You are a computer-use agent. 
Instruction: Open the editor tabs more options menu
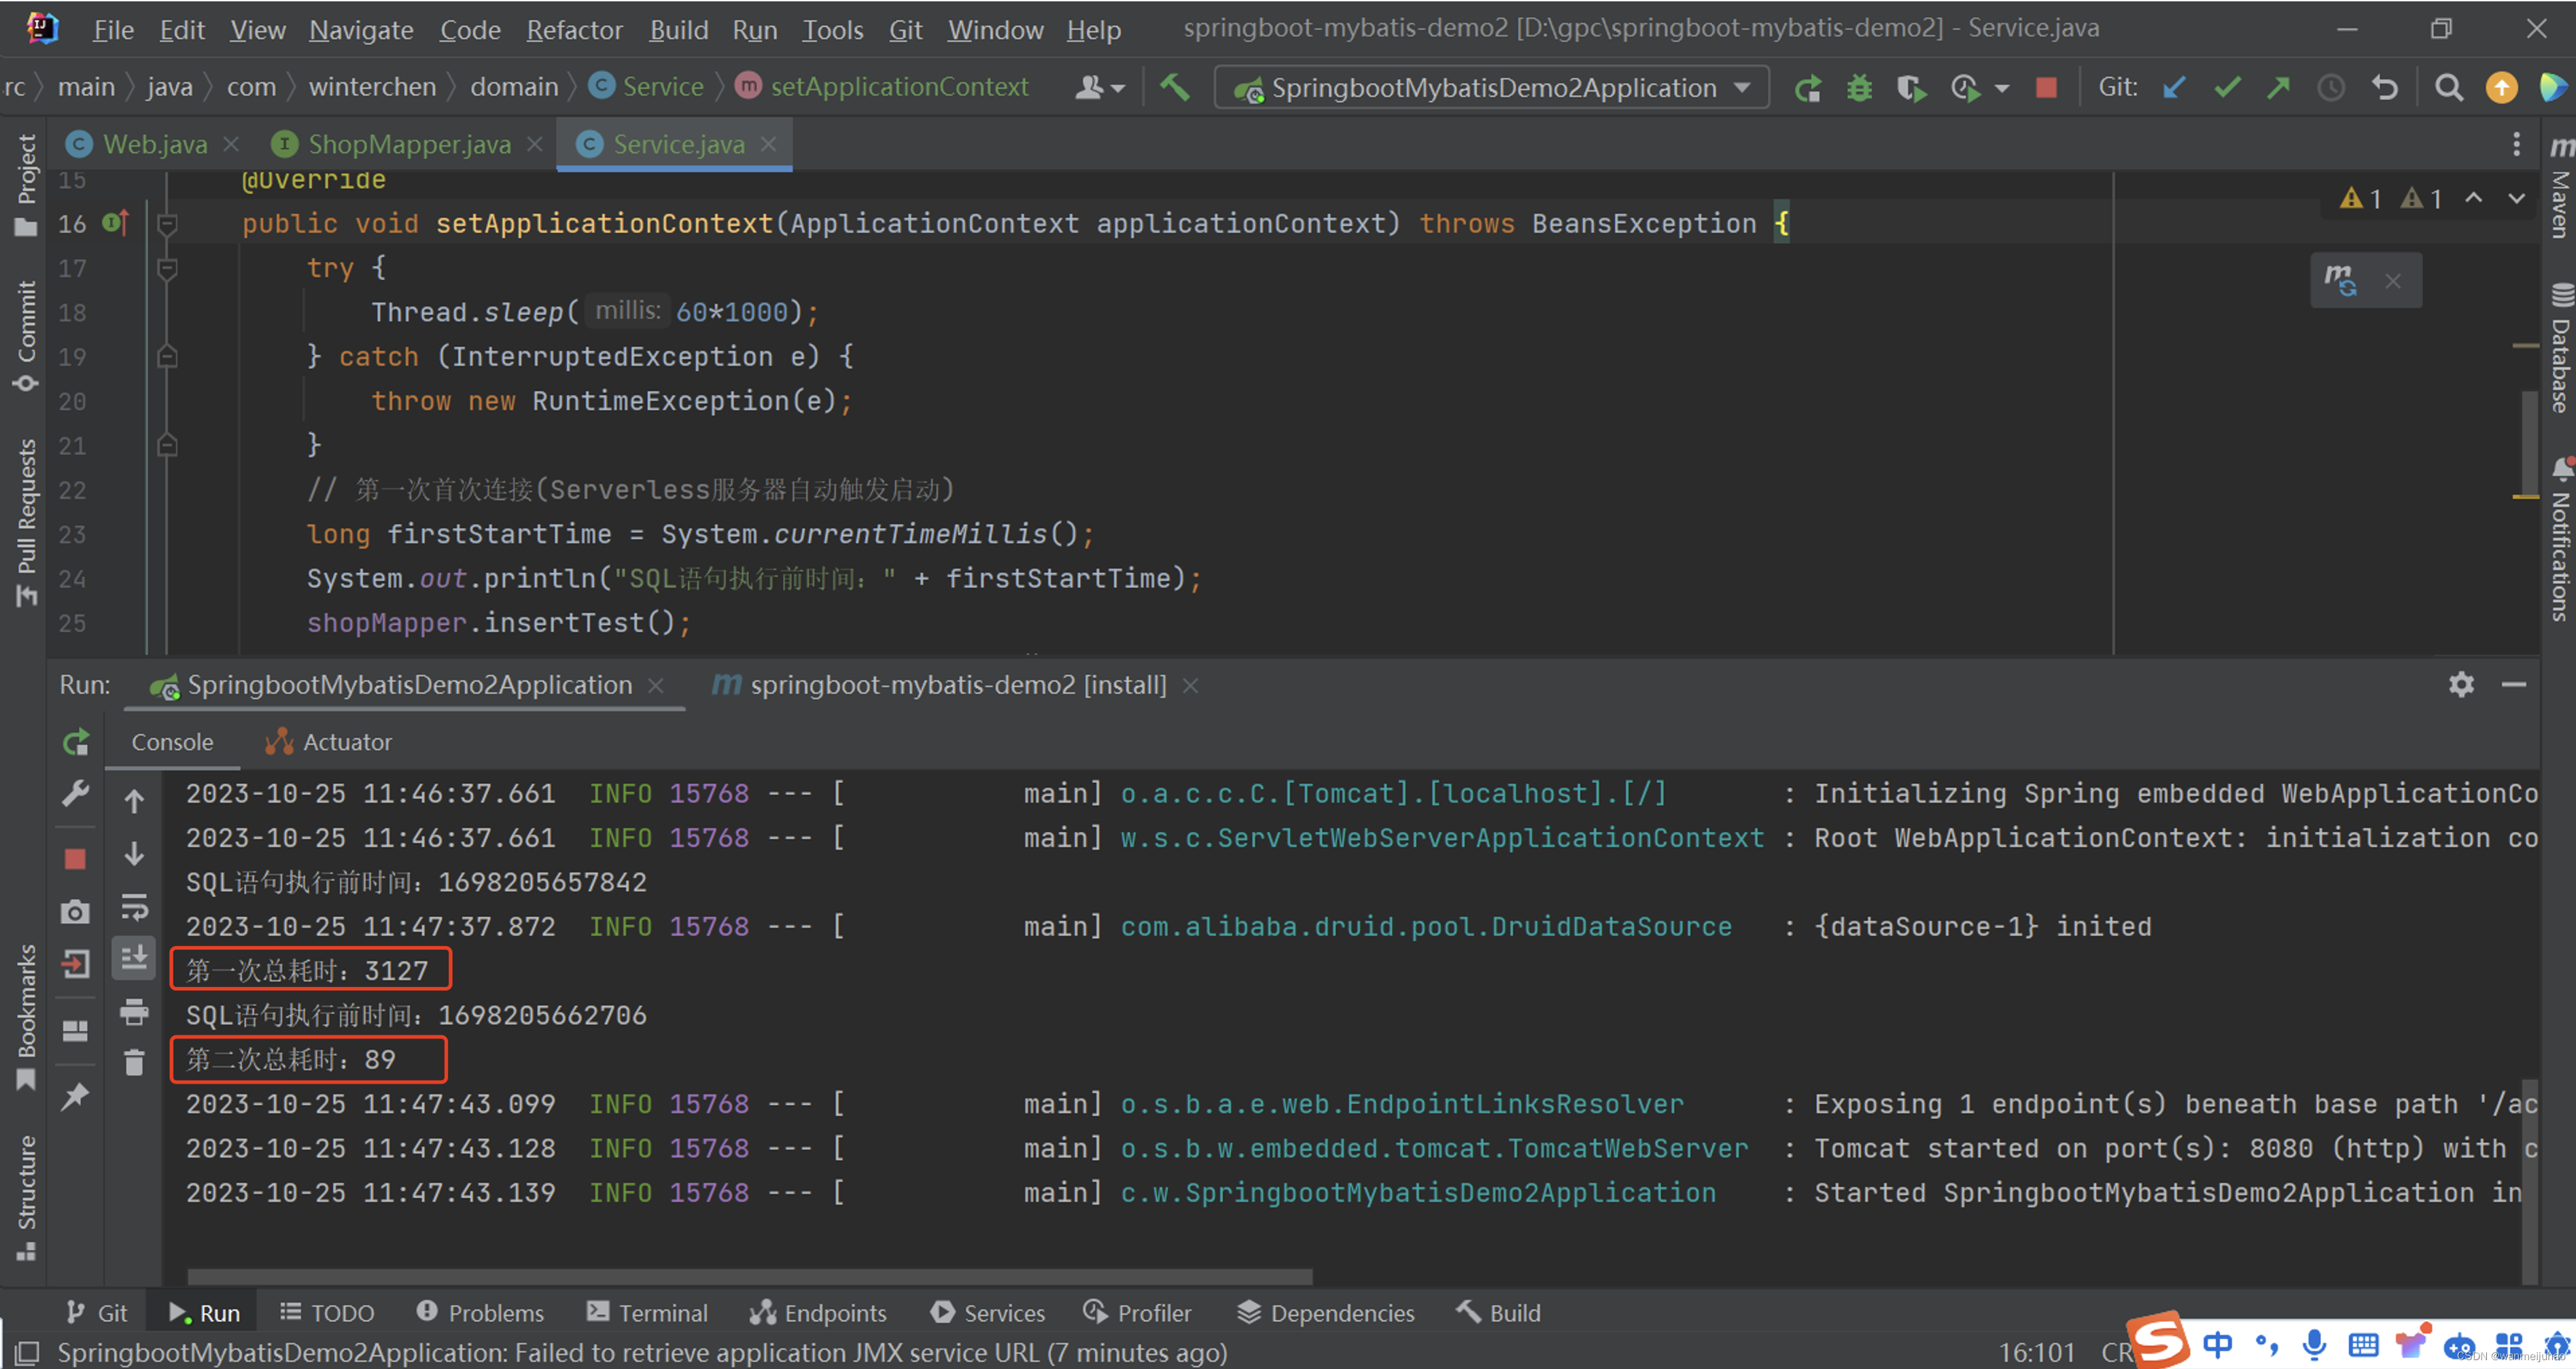2517,145
